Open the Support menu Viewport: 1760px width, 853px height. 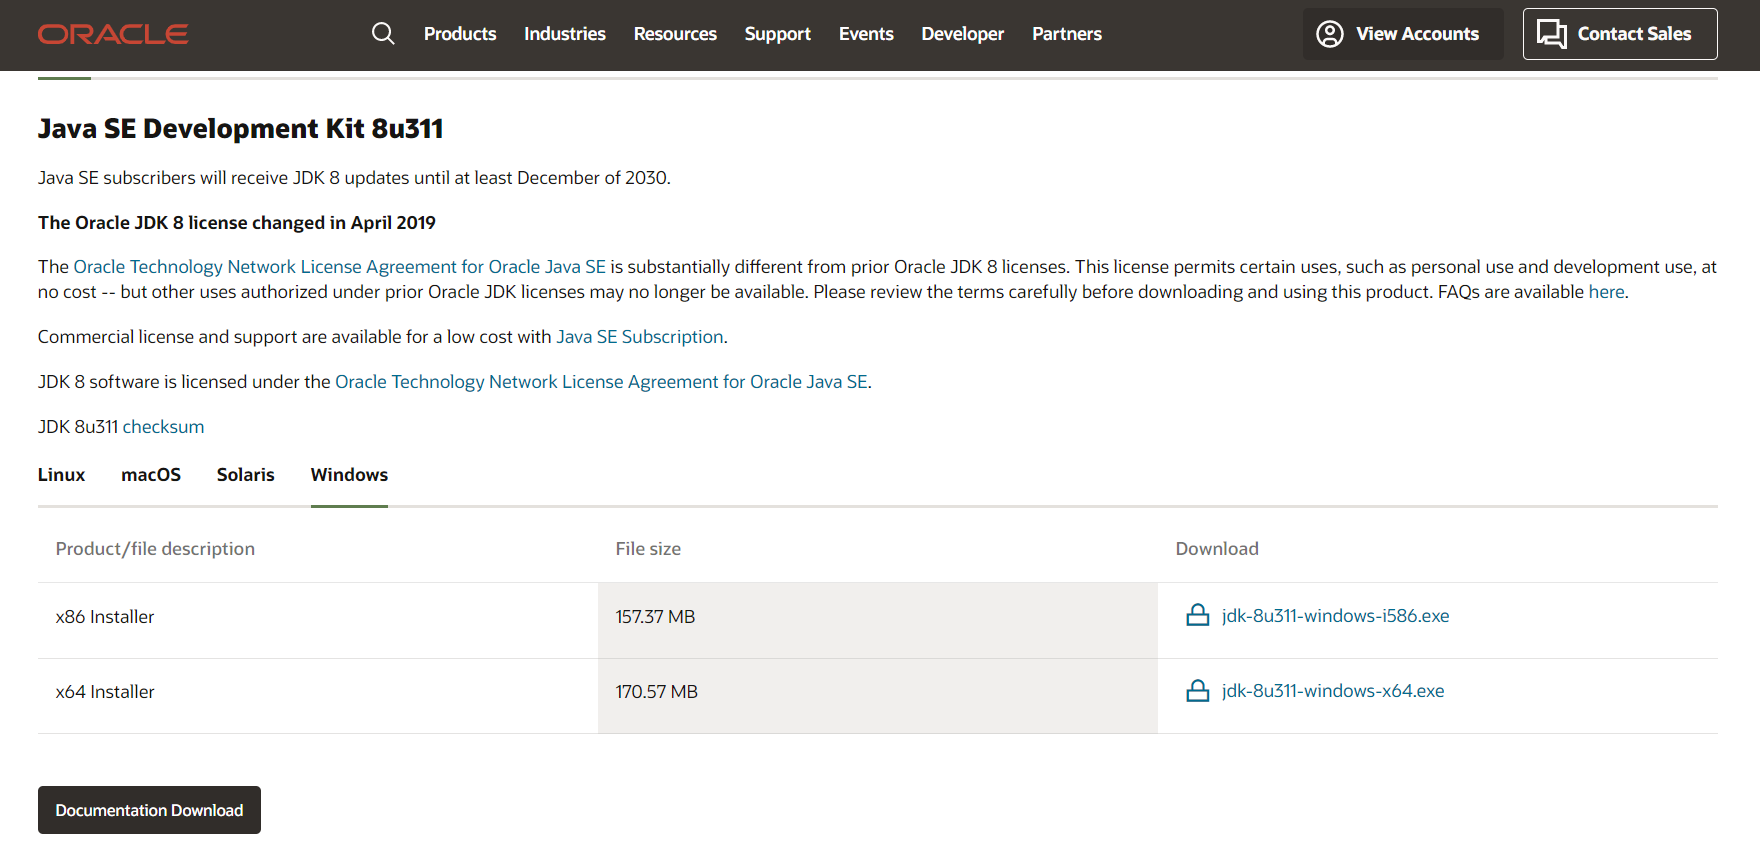(x=778, y=34)
